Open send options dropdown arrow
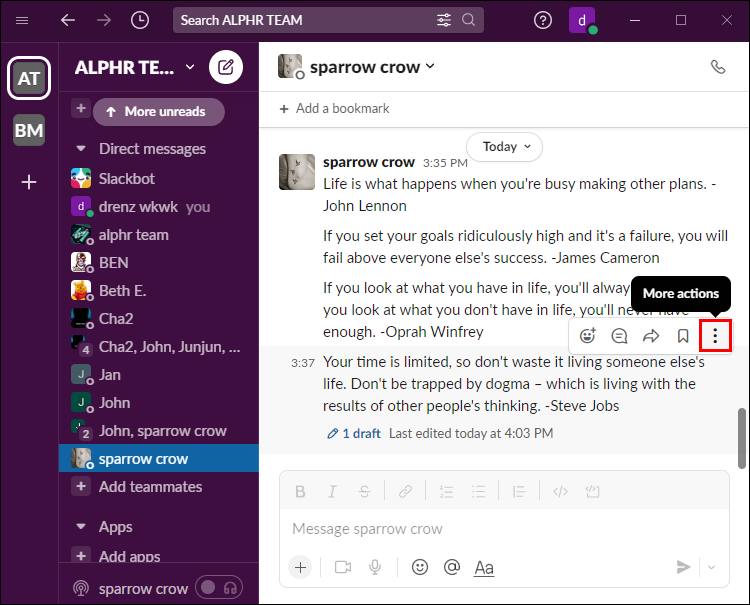The height and width of the screenshot is (605, 750). point(711,567)
